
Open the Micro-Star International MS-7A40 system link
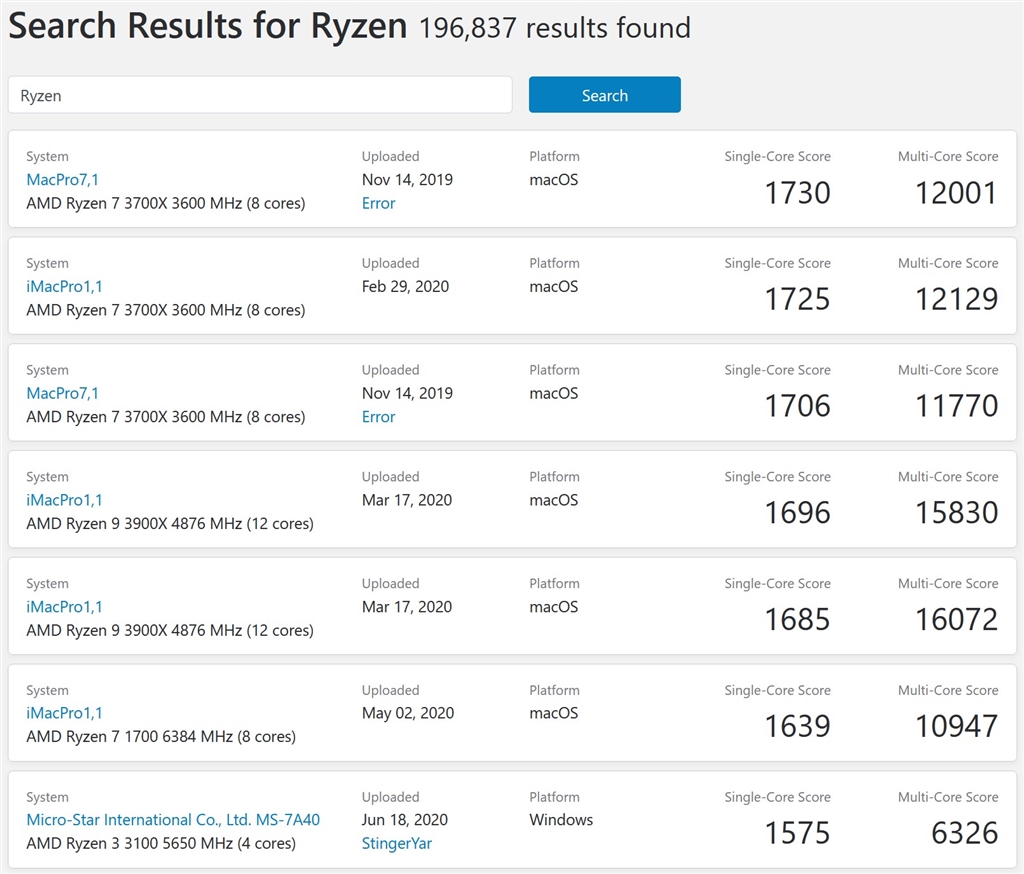tap(173, 820)
